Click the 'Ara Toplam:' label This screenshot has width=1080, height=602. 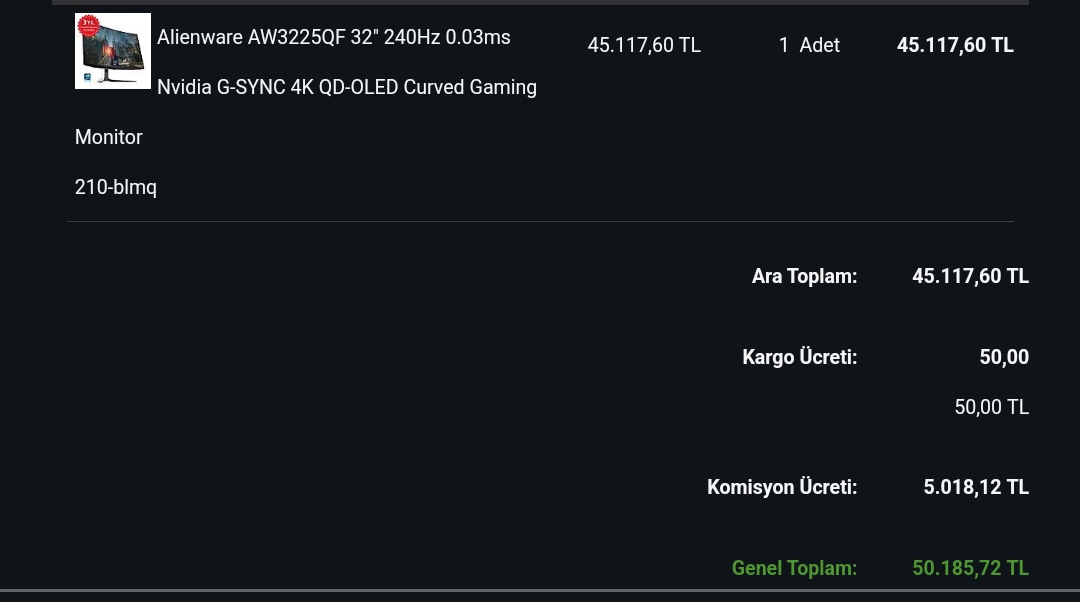804,276
